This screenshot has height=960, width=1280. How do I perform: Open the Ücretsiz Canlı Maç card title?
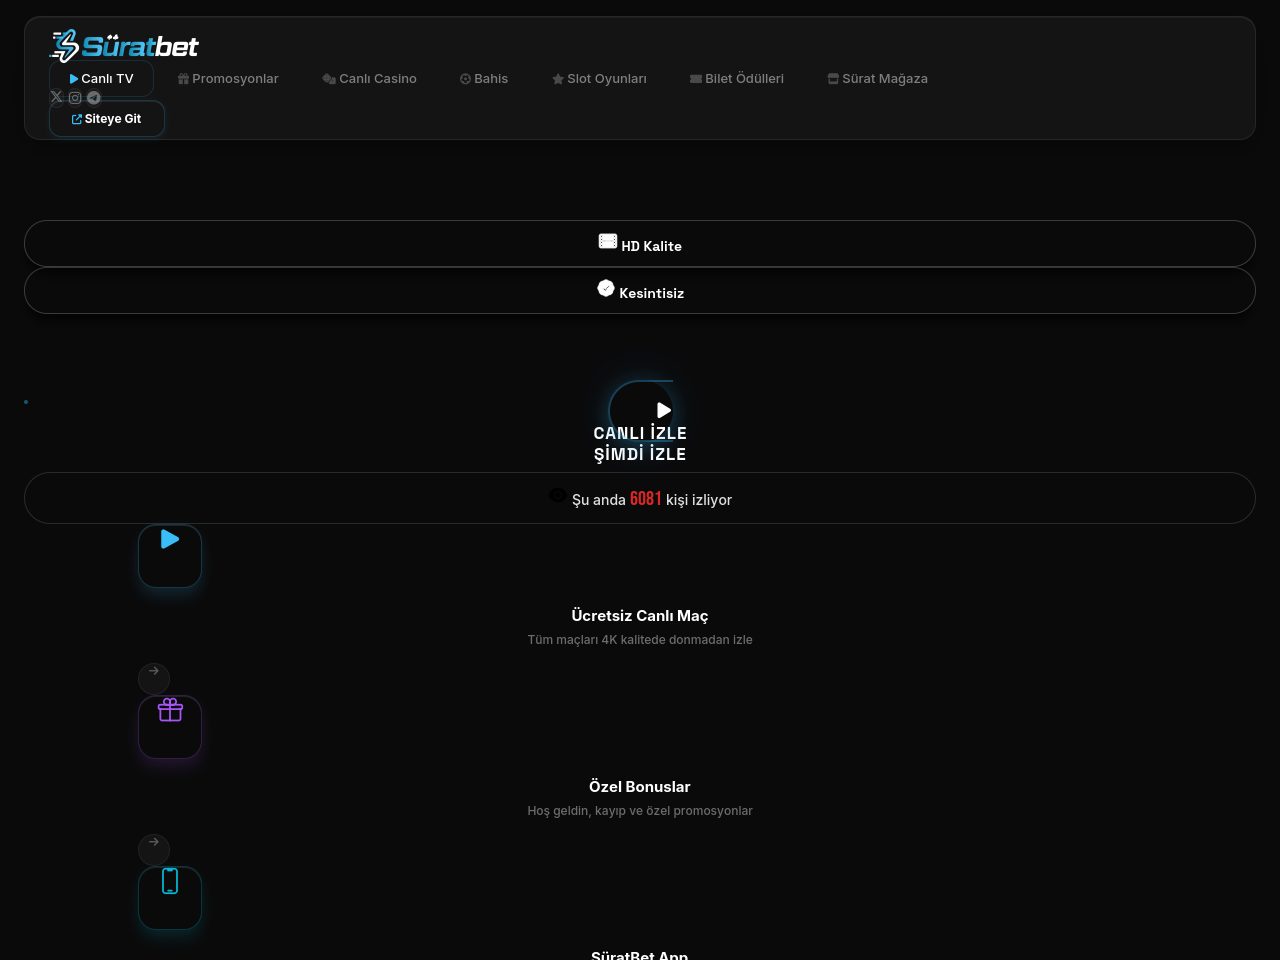[640, 615]
